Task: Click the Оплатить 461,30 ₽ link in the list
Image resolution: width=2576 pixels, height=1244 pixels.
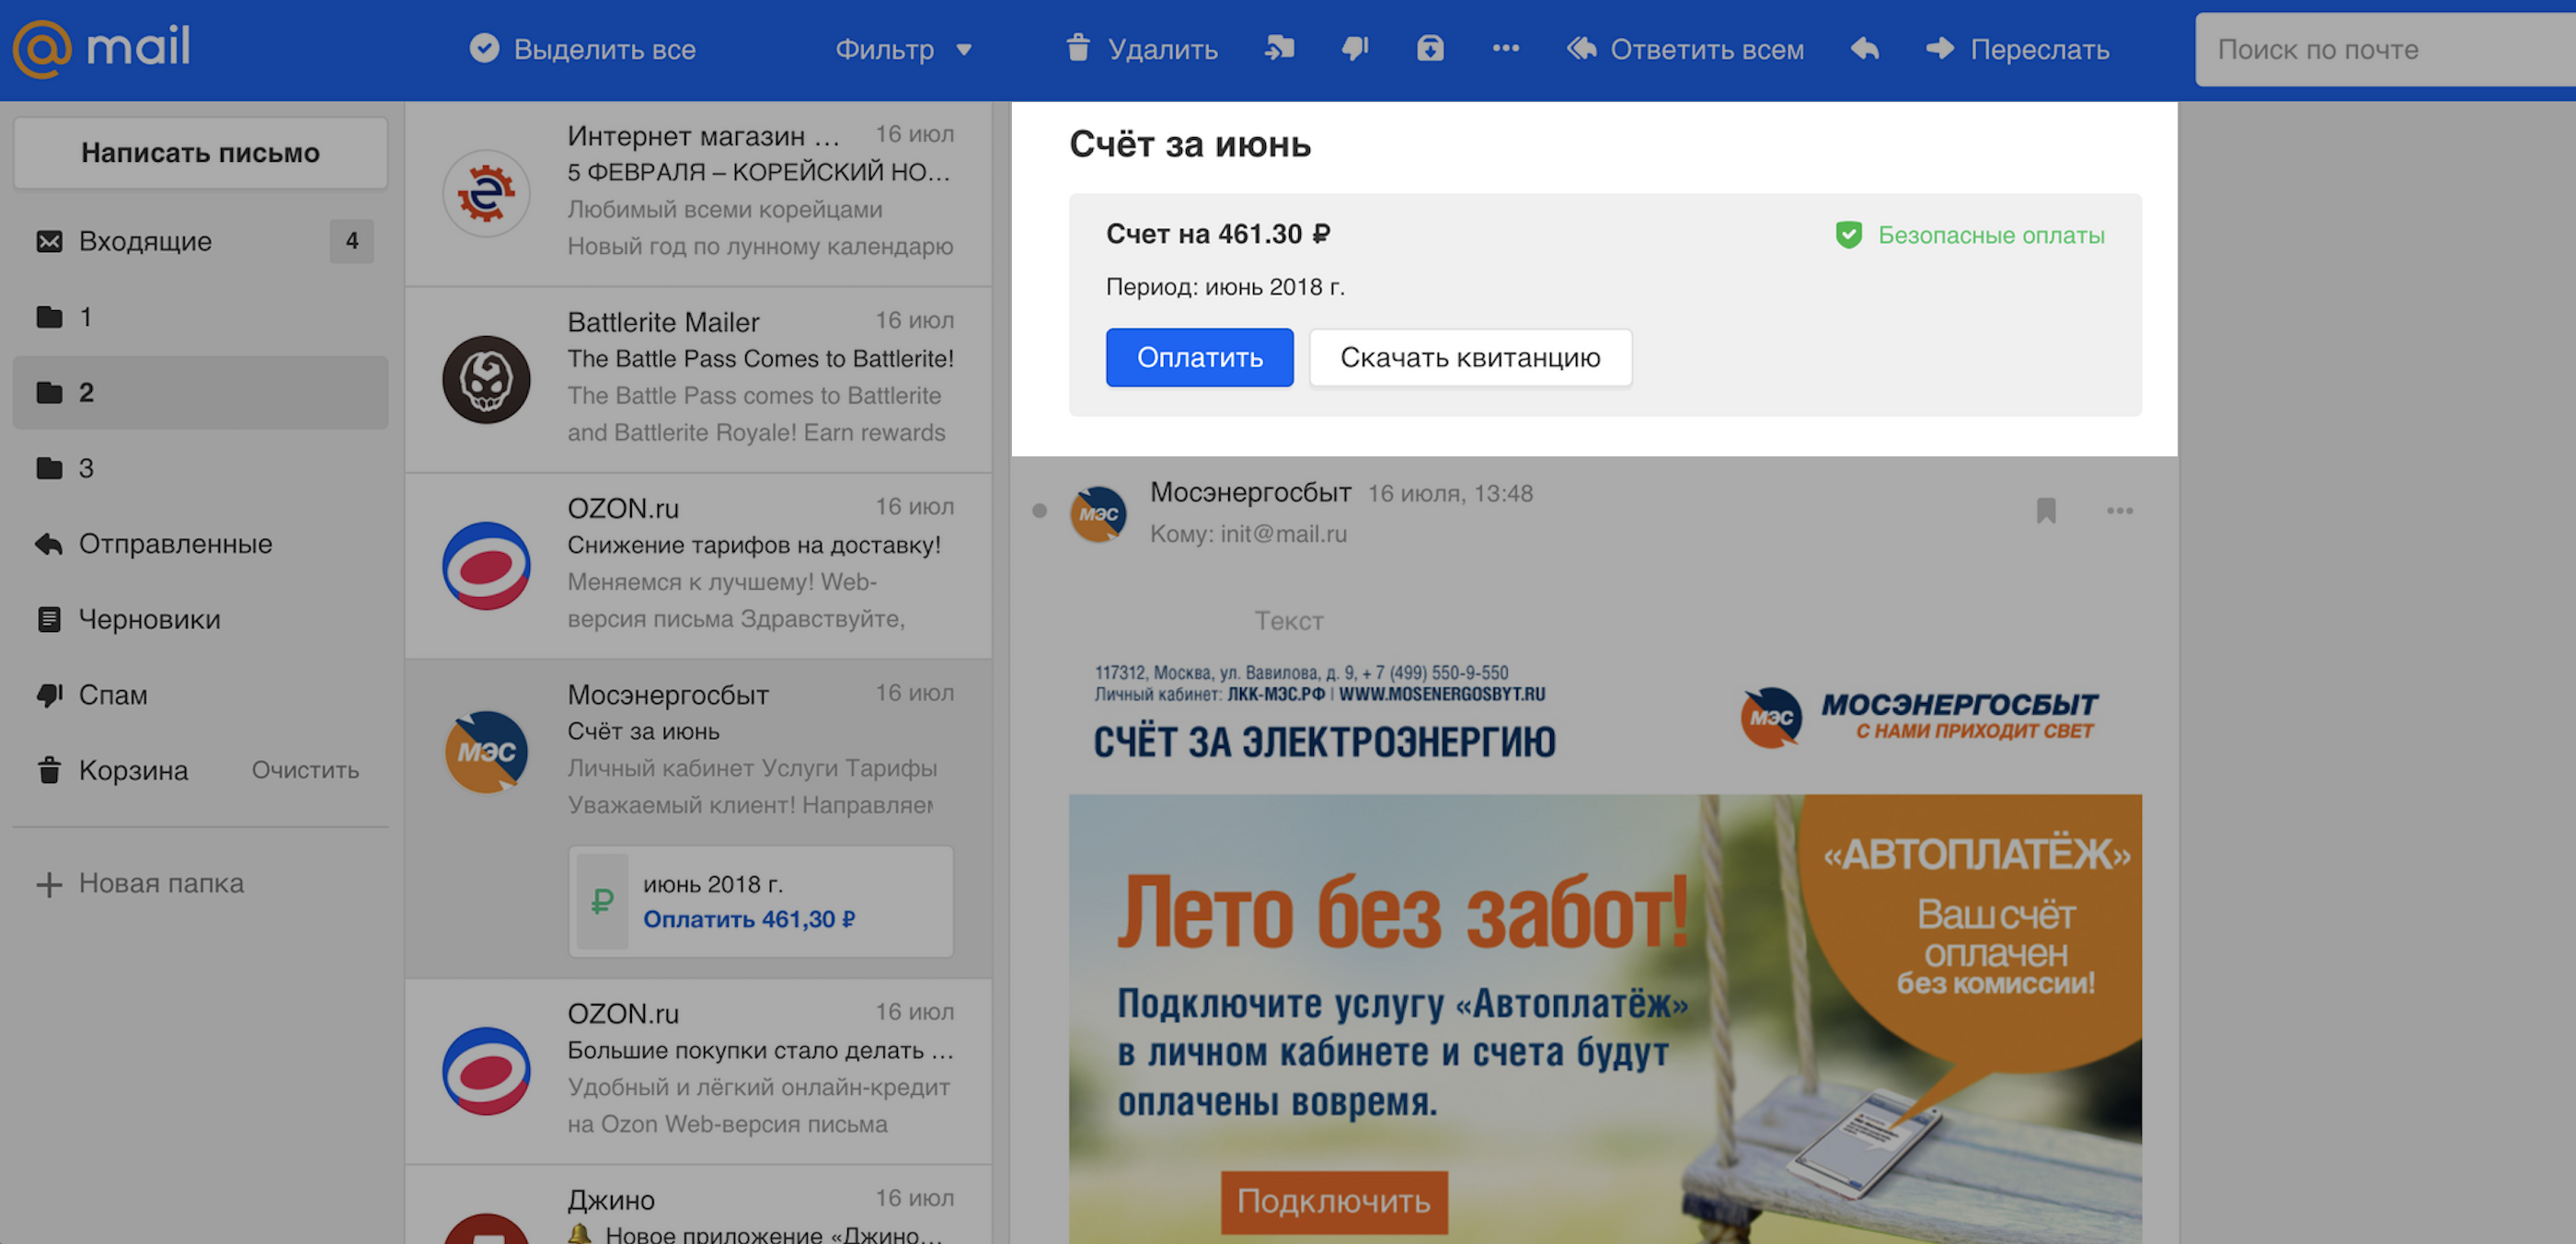Action: click(749, 919)
